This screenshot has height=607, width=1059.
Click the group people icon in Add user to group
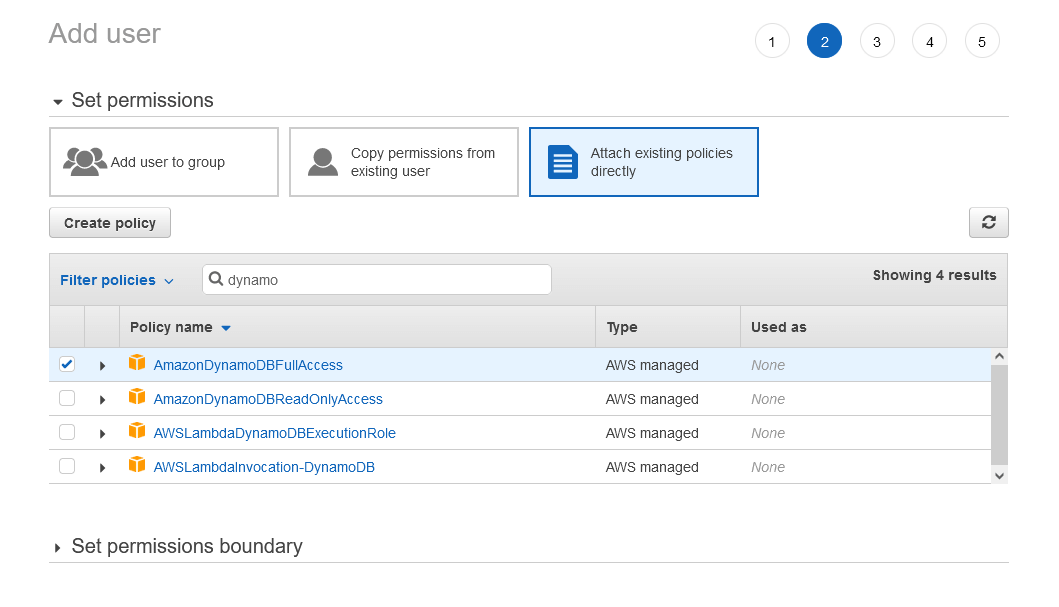pos(84,161)
